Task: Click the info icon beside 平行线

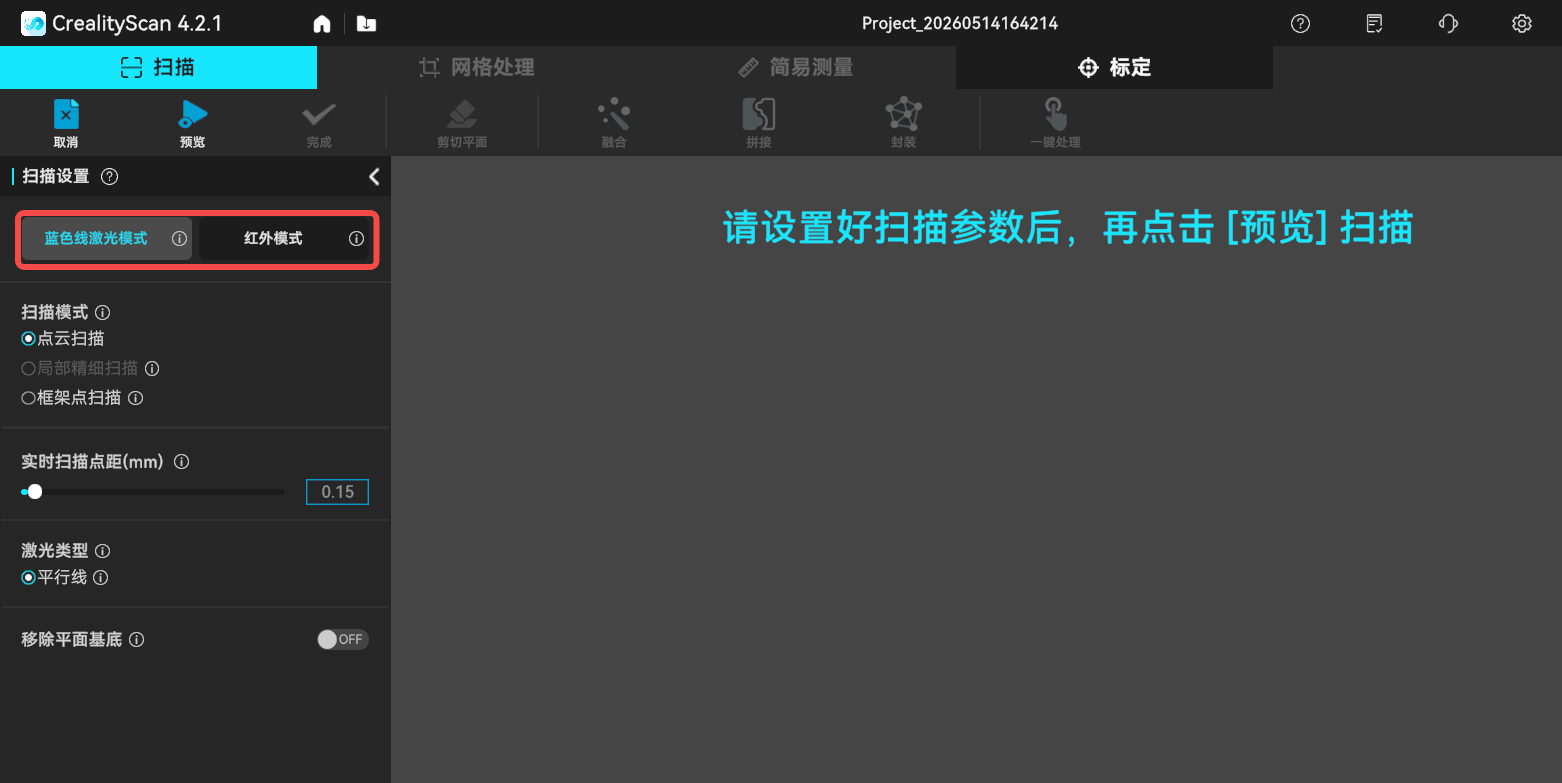Action: click(100, 577)
